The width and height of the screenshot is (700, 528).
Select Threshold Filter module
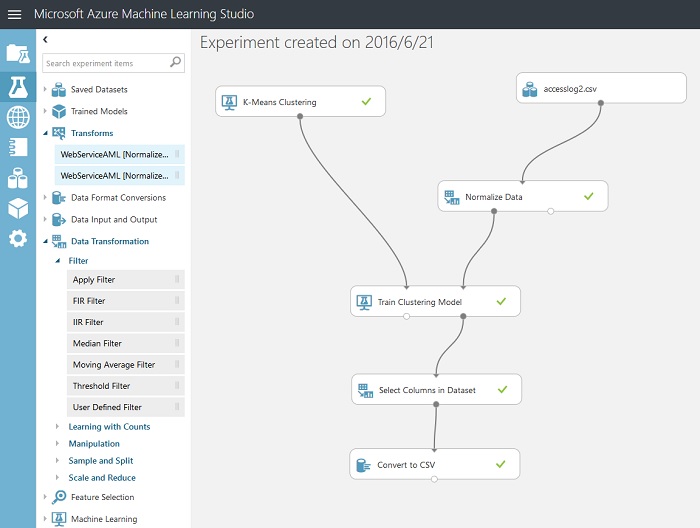tap(125, 386)
